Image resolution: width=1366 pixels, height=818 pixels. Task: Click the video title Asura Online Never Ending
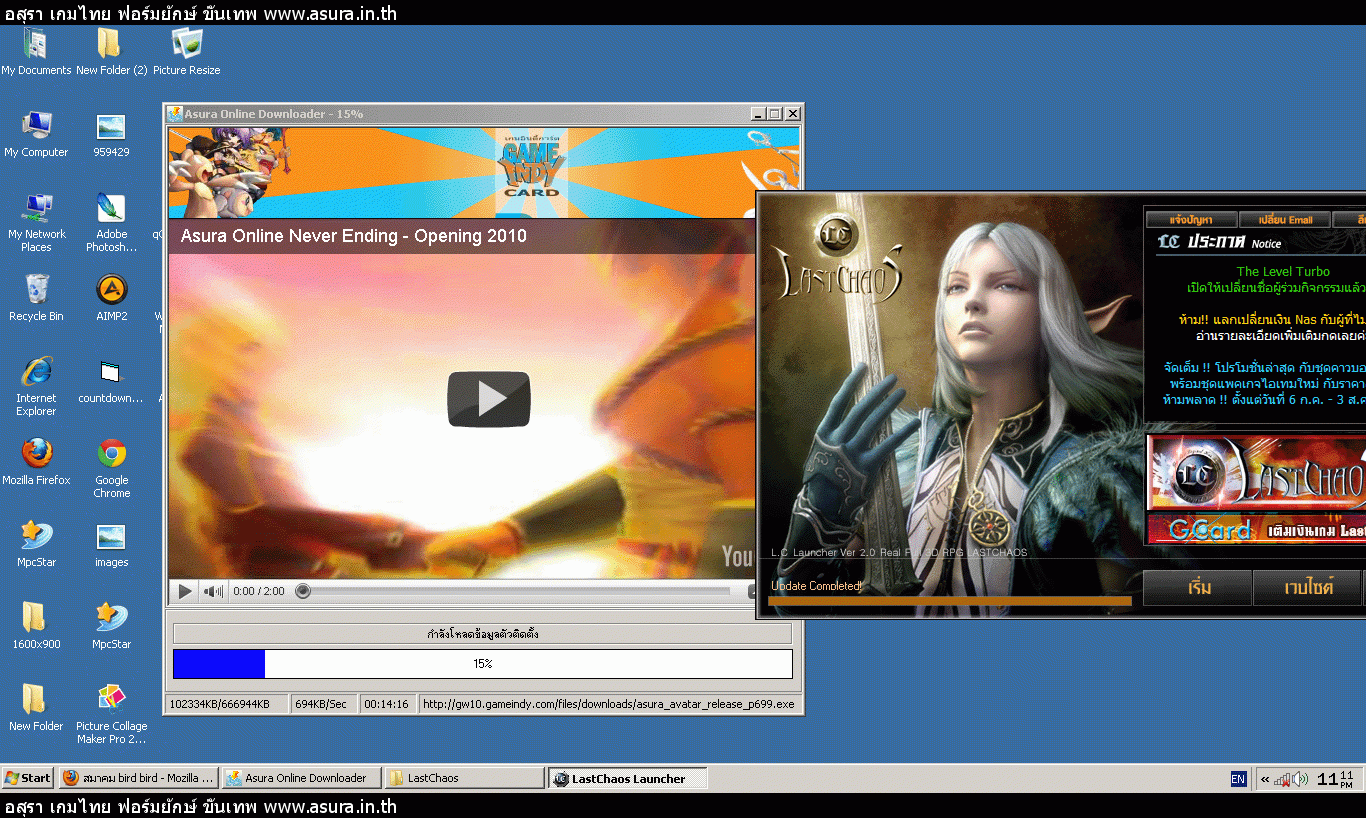pyautogui.click(x=354, y=237)
